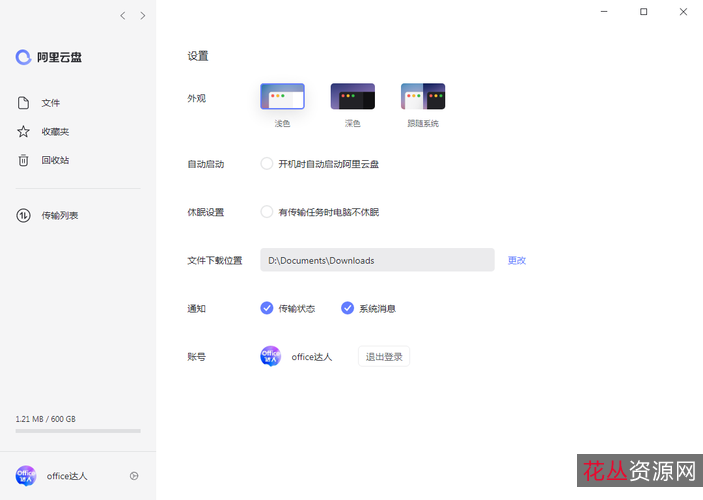Click office达人 avatar in account row

tap(270, 357)
